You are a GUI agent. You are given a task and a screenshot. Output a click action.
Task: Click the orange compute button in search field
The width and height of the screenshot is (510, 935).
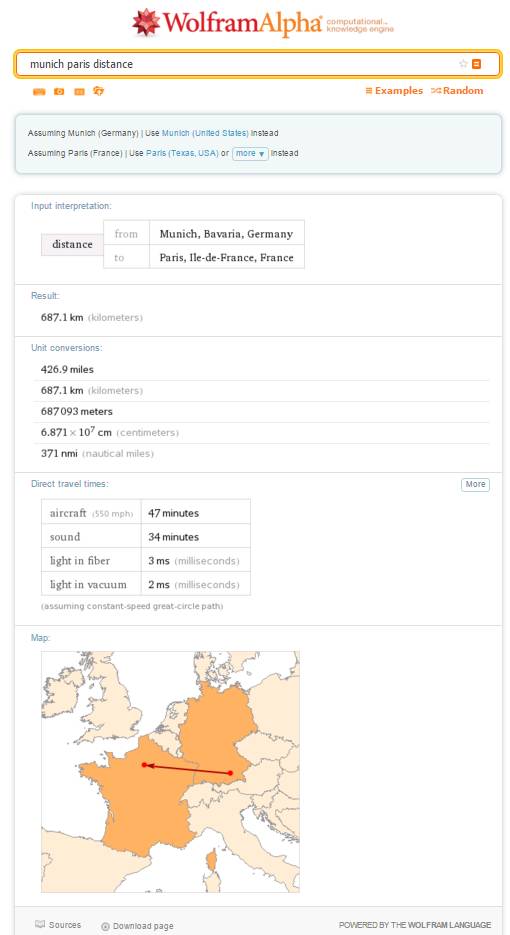(476, 64)
